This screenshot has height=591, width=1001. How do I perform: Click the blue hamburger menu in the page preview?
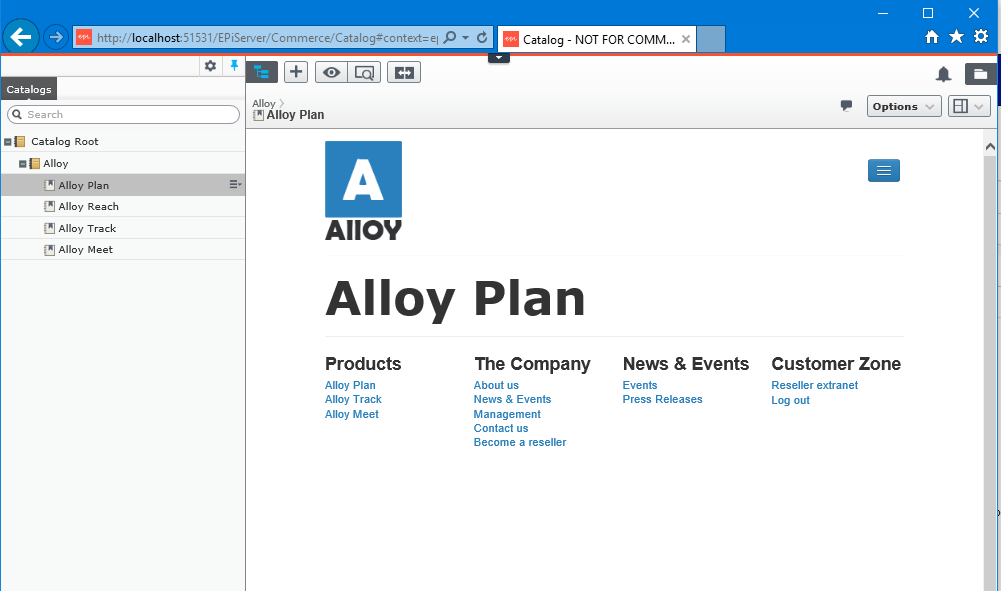tap(883, 170)
